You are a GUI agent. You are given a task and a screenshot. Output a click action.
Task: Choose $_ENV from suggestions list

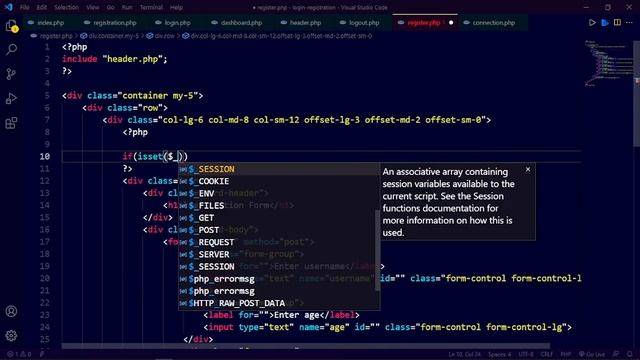279,193
